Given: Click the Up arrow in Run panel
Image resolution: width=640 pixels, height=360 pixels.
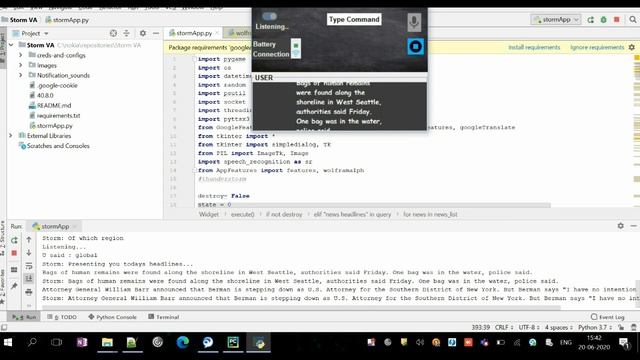Looking at the screenshot, I should [29, 240].
